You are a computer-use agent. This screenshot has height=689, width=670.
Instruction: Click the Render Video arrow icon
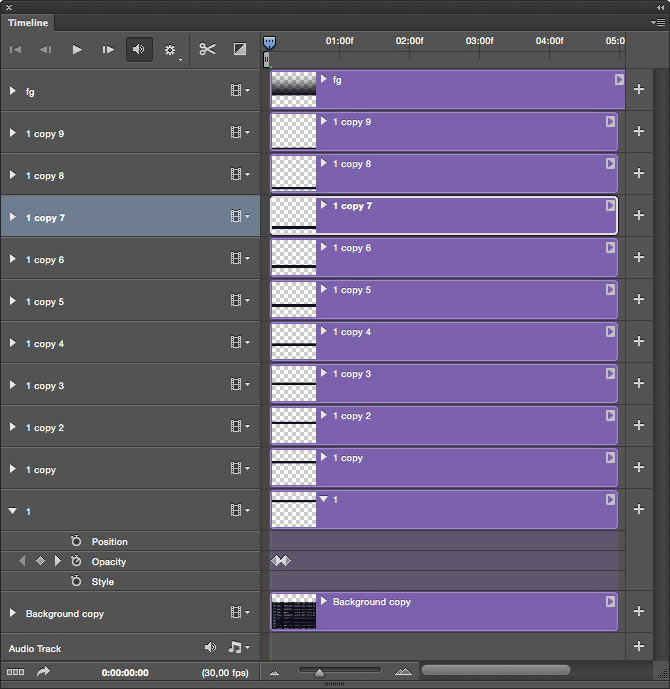pyautogui.click(x=43, y=673)
